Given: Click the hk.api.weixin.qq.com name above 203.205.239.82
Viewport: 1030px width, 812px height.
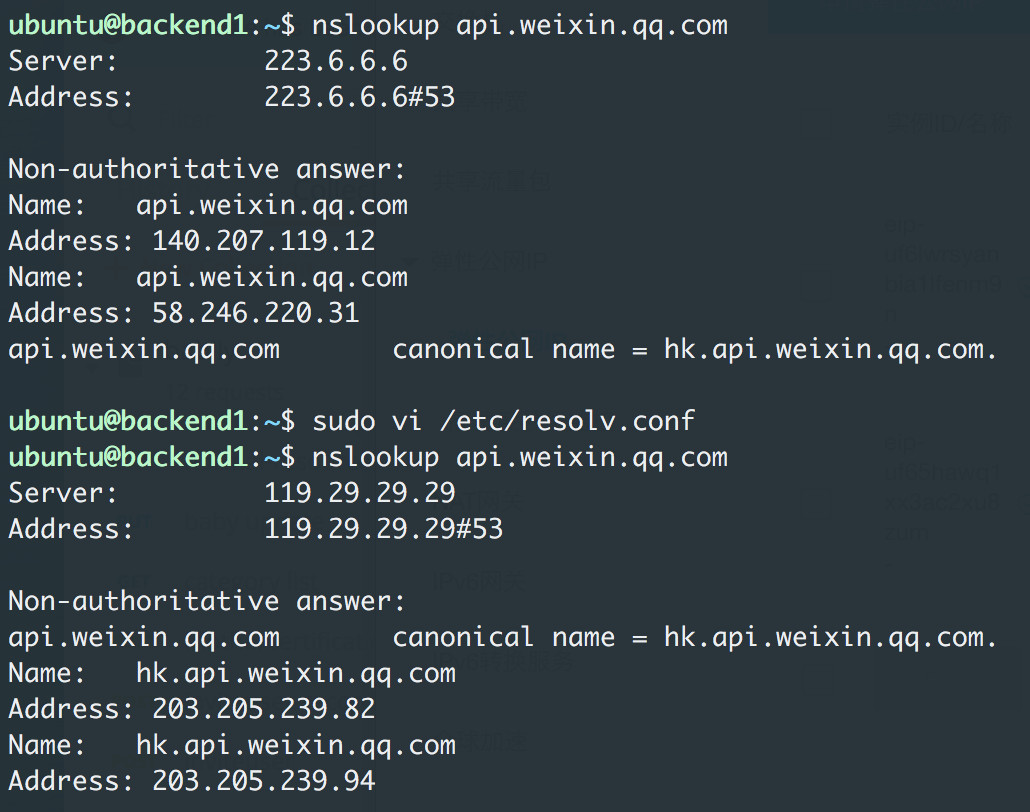Looking at the screenshot, I should (295, 673).
